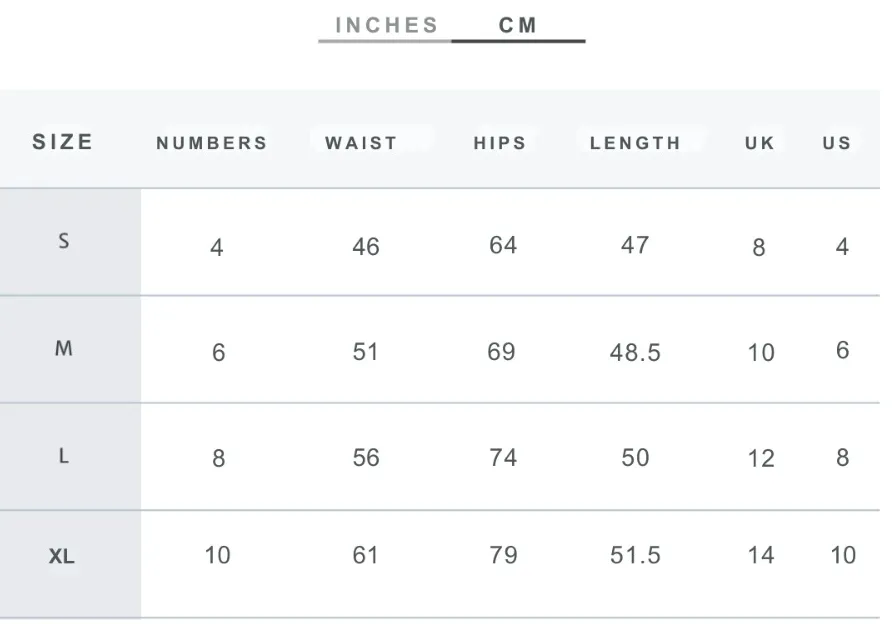Click UK size 14 in XL row
This screenshot has height=624, width=896.
point(761,555)
